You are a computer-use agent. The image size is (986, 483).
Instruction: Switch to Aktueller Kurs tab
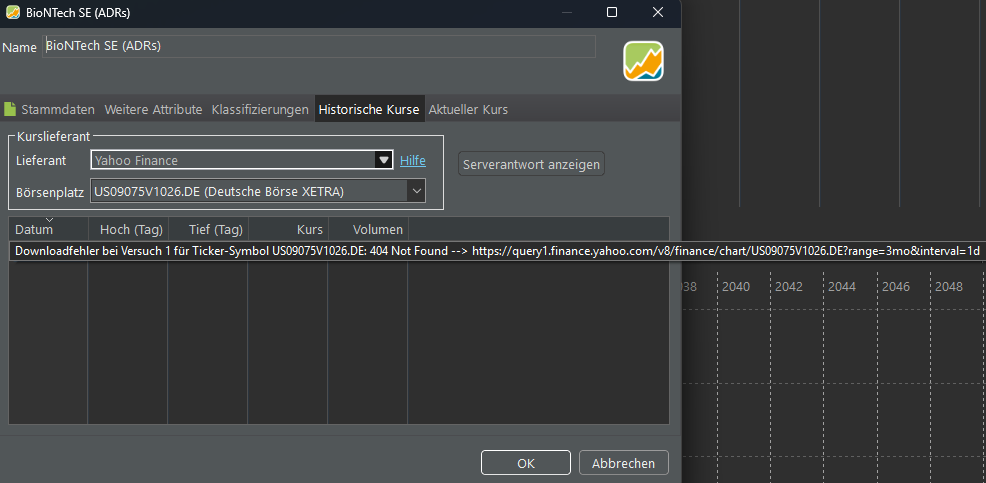click(x=468, y=109)
